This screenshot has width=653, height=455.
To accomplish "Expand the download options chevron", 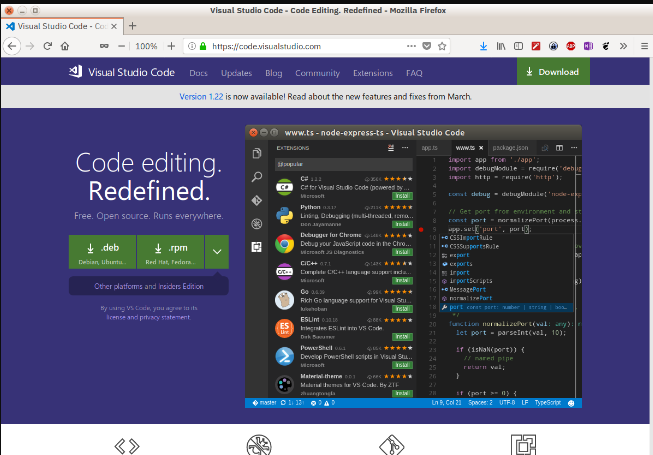I will 217,252.
